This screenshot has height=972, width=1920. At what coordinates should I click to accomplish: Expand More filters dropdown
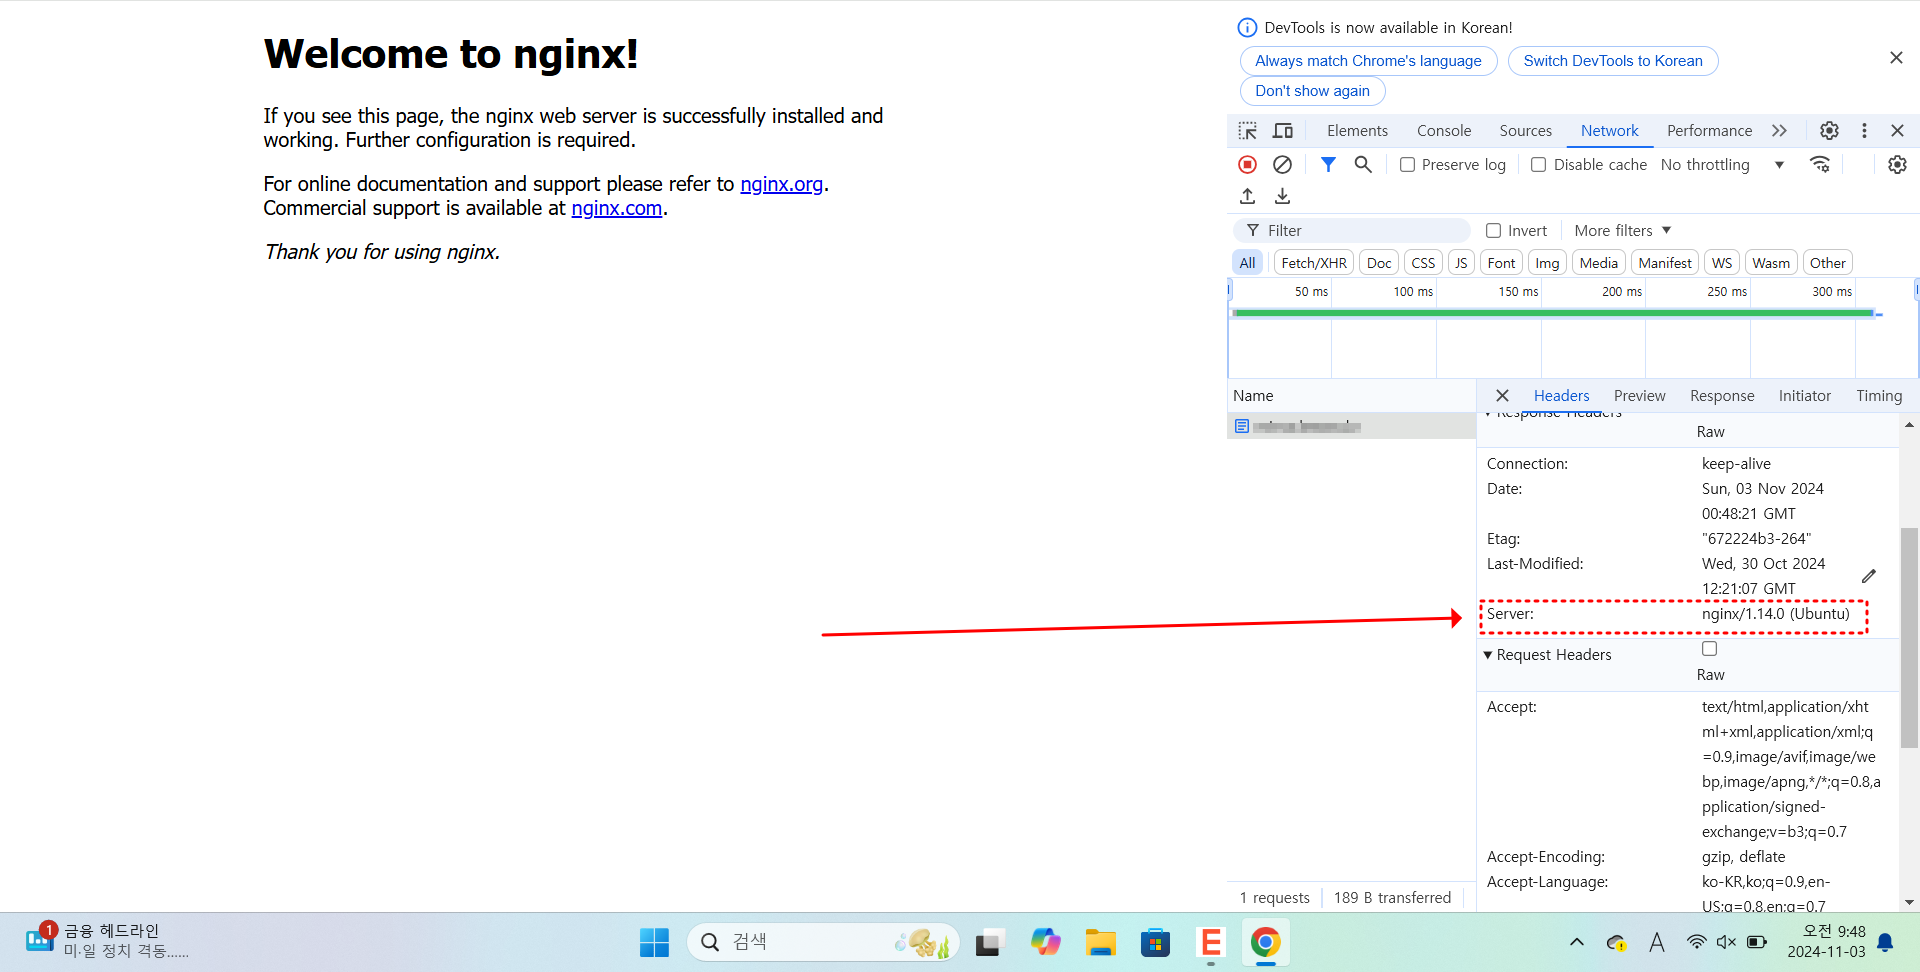tap(1622, 231)
